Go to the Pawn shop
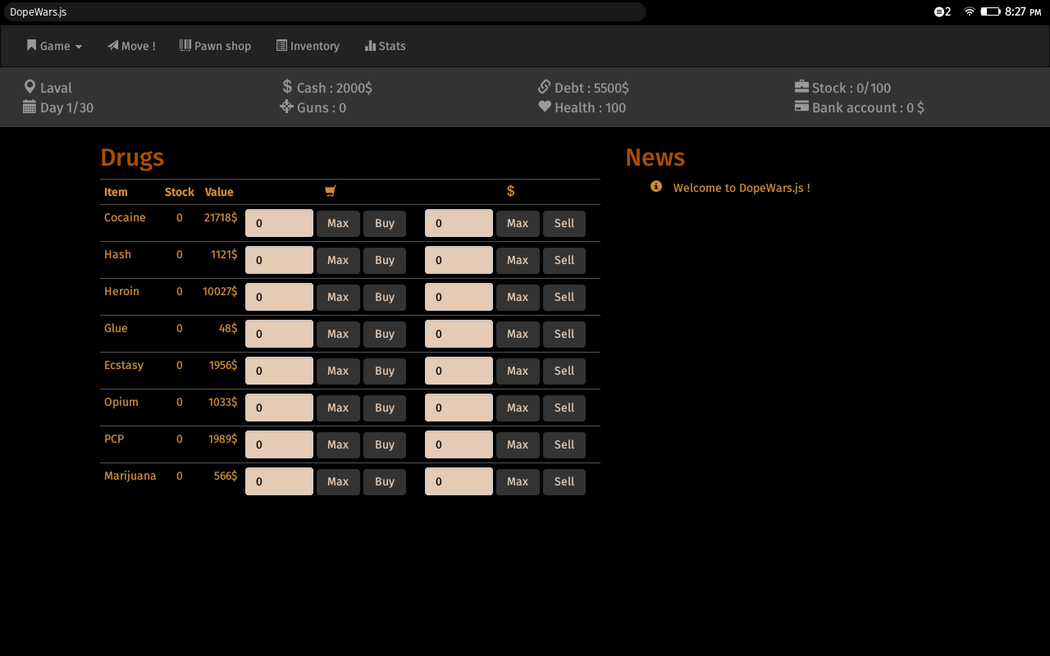 pyautogui.click(x=215, y=46)
